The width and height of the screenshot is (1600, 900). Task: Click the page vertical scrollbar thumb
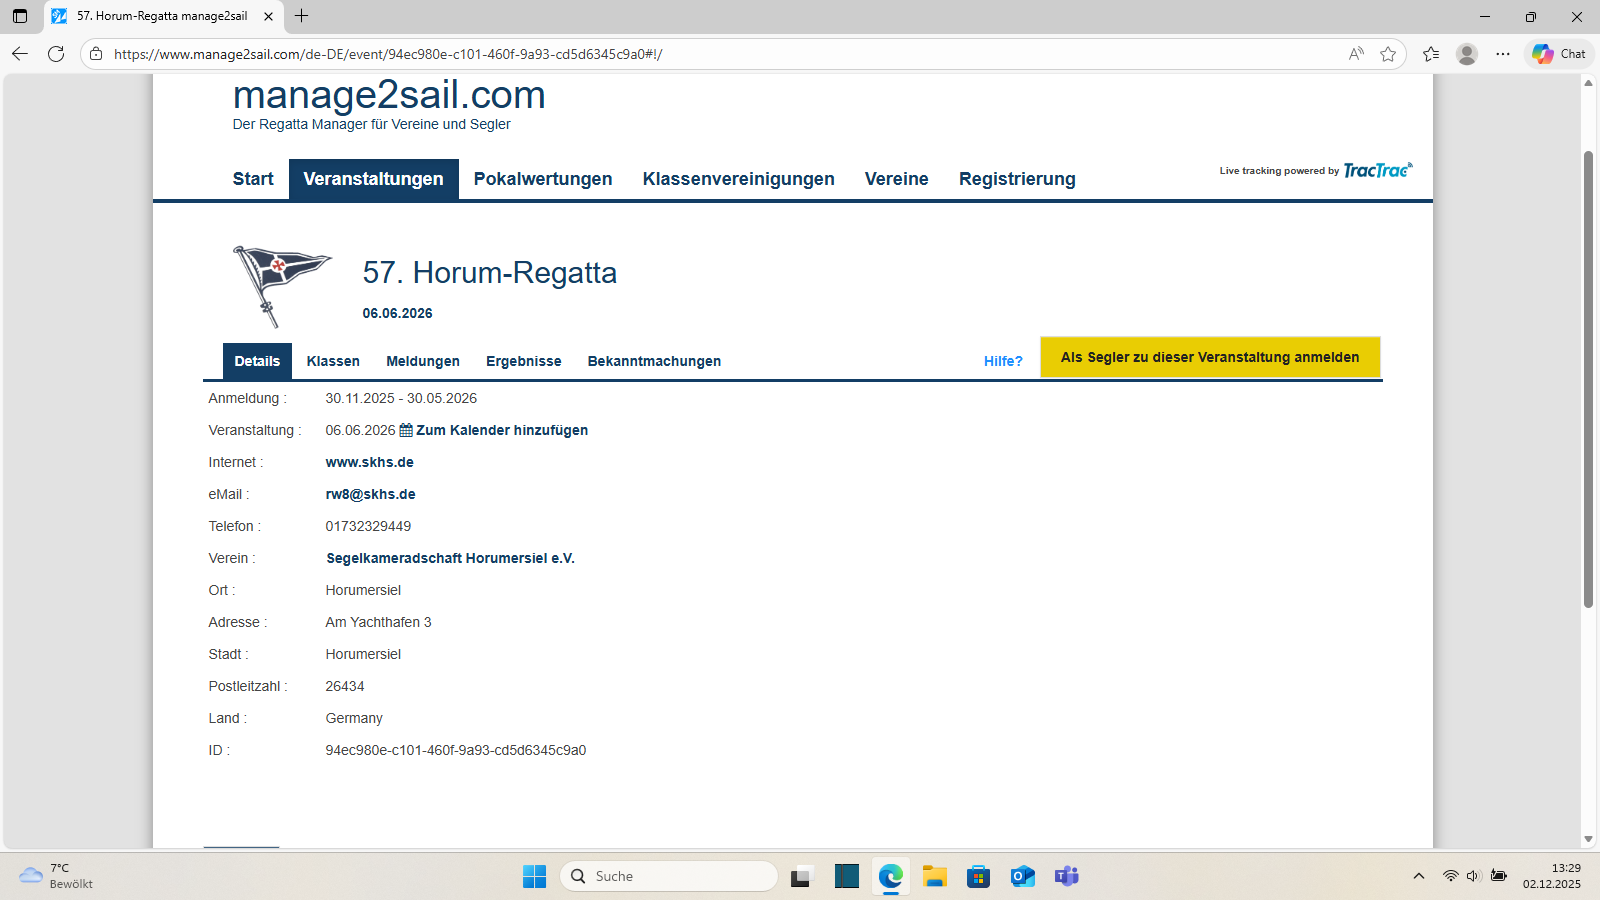click(1588, 379)
